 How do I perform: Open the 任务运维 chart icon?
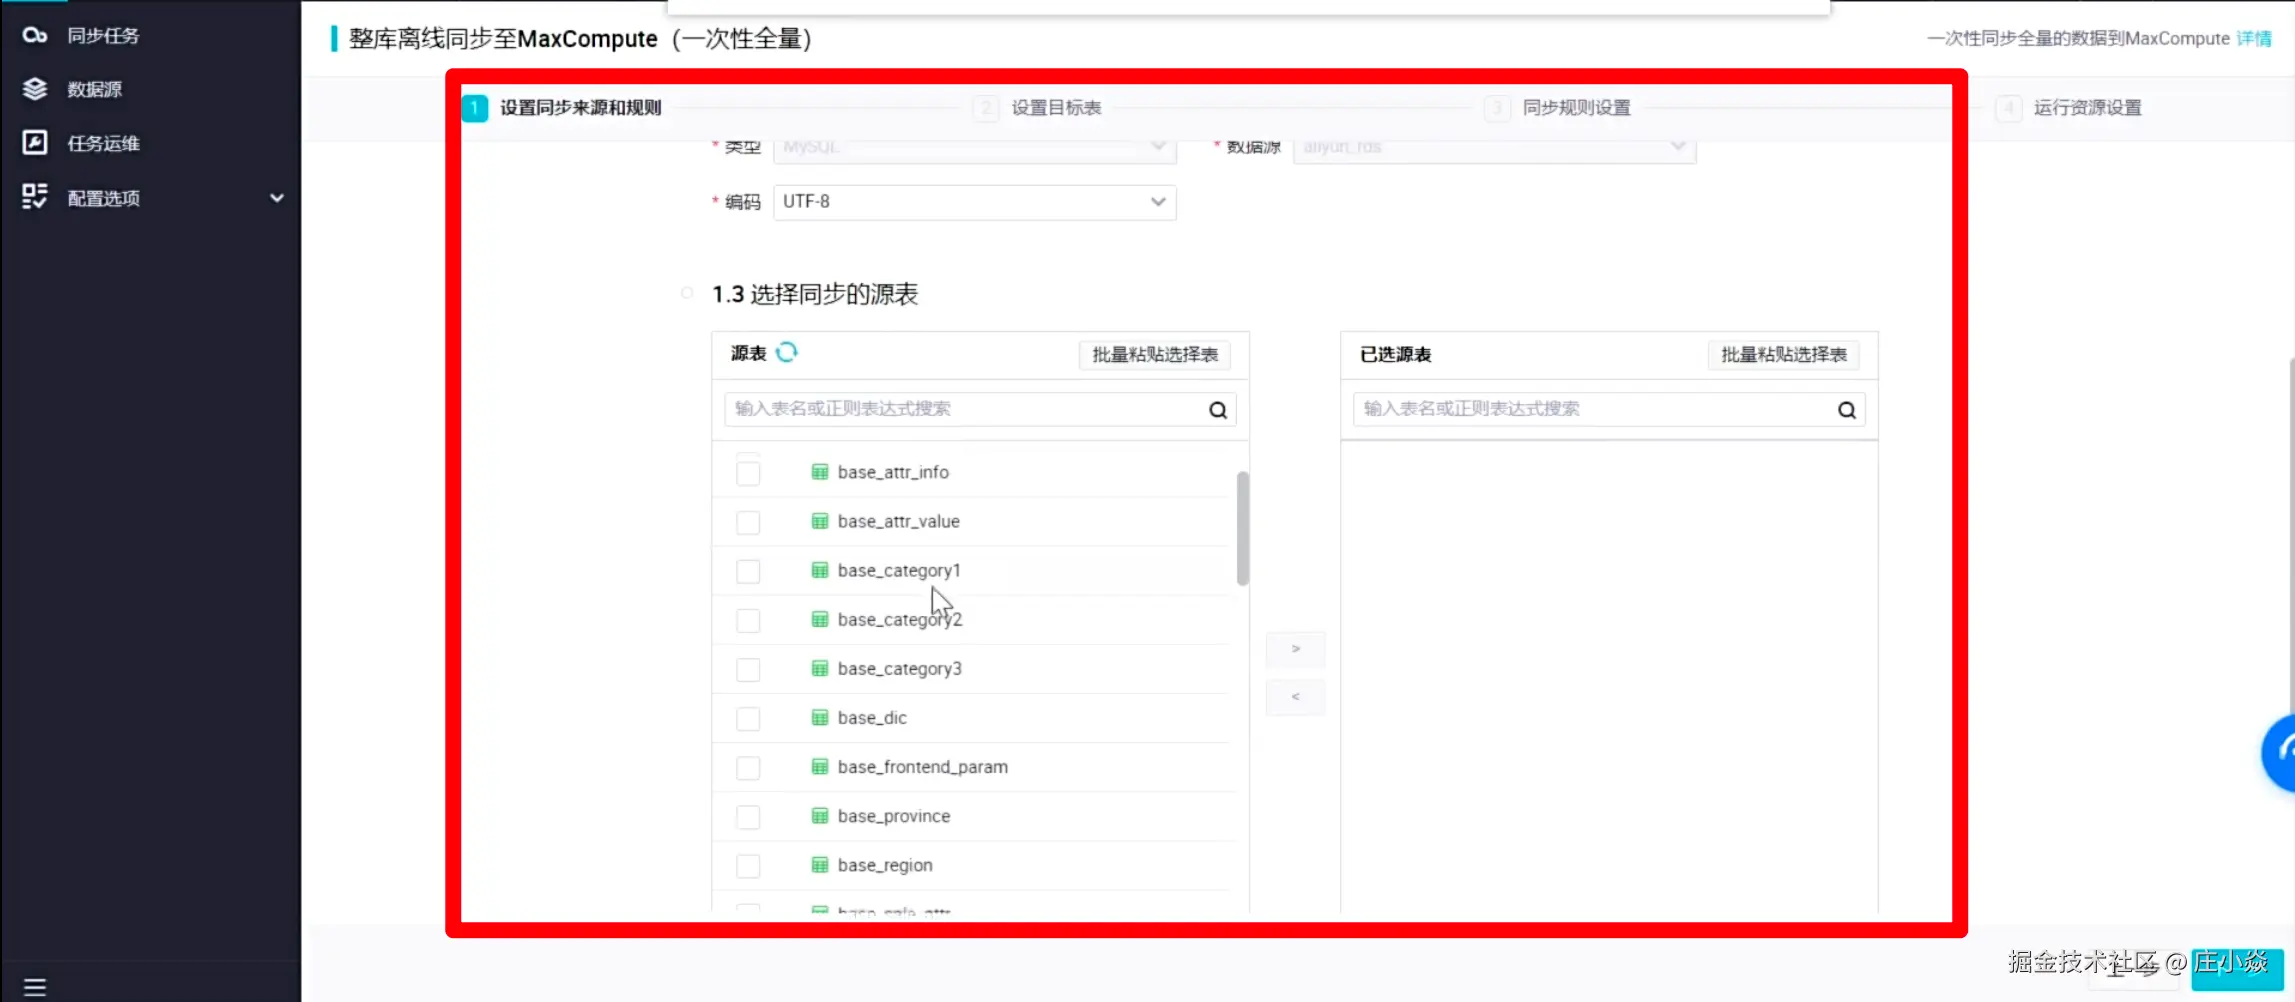click(x=35, y=143)
